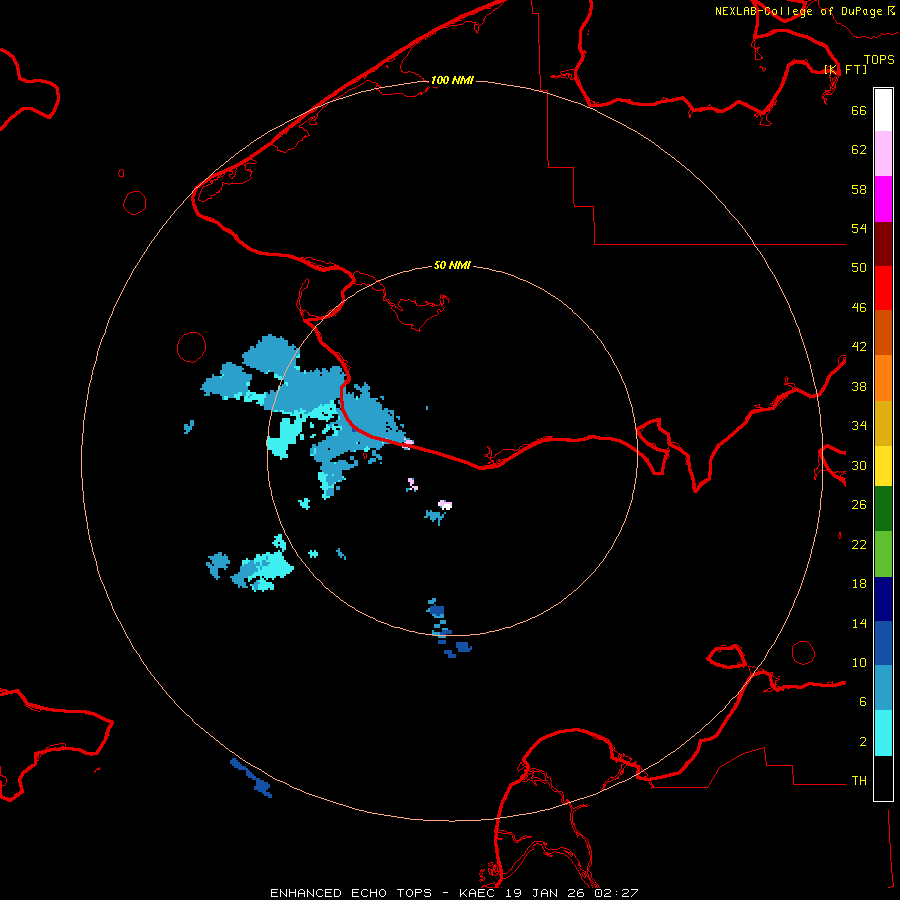Screen dimensions: 900x900
Task: Click the navy legend band near 18
Action: (x=883, y=599)
